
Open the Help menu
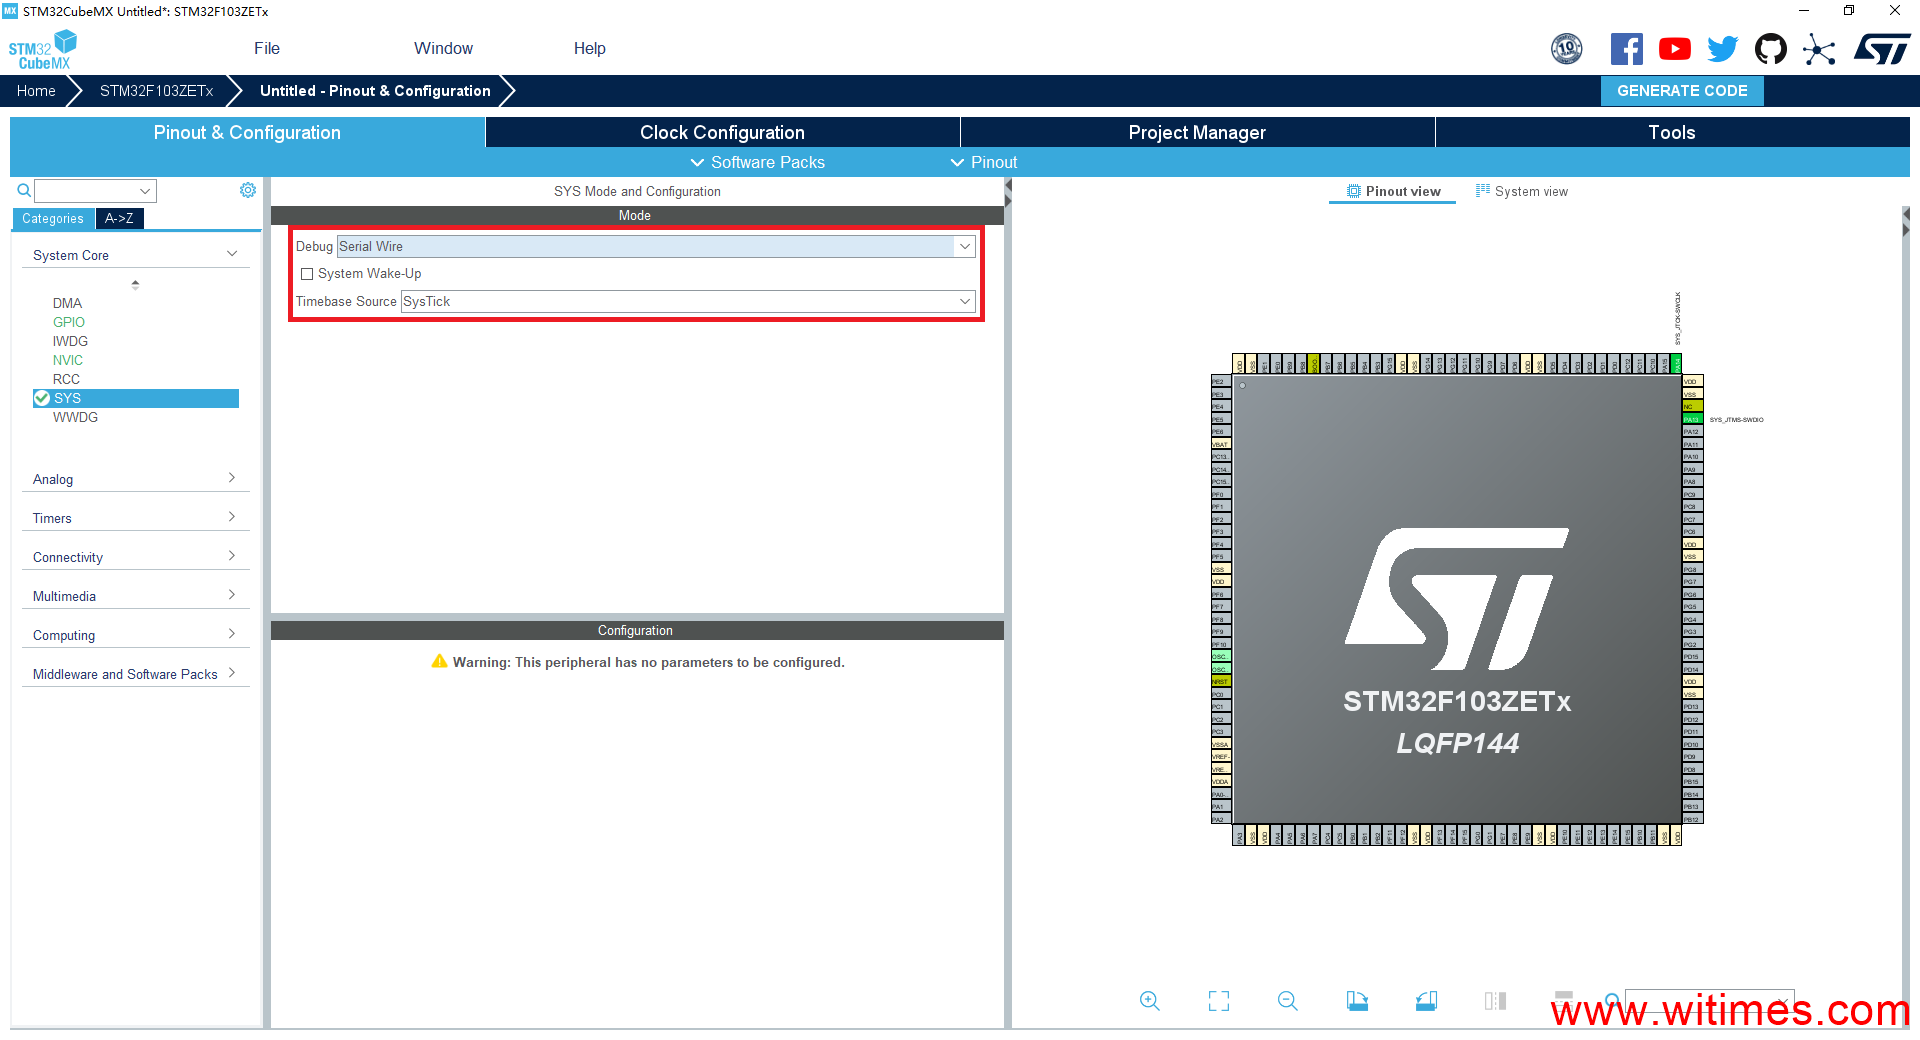coord(590,48)
